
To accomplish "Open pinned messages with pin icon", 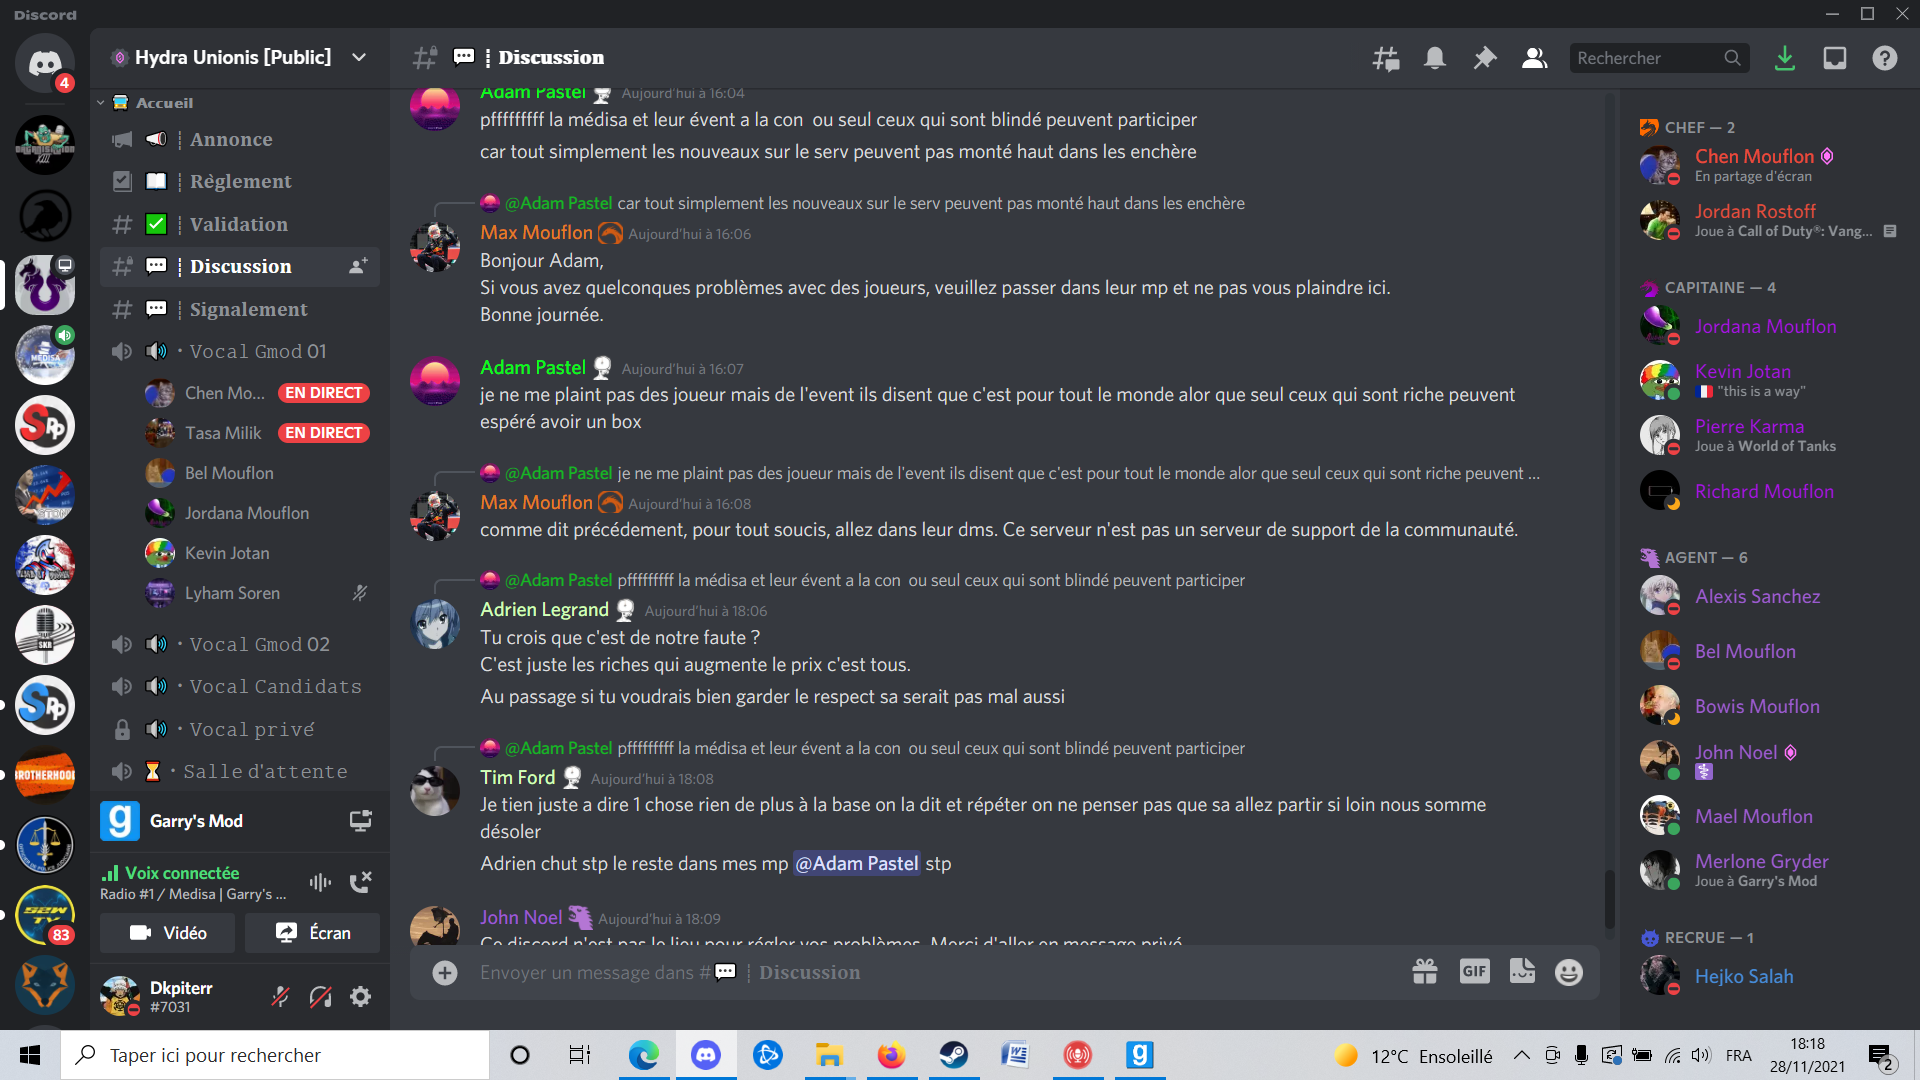I will tap(1485, 58).
